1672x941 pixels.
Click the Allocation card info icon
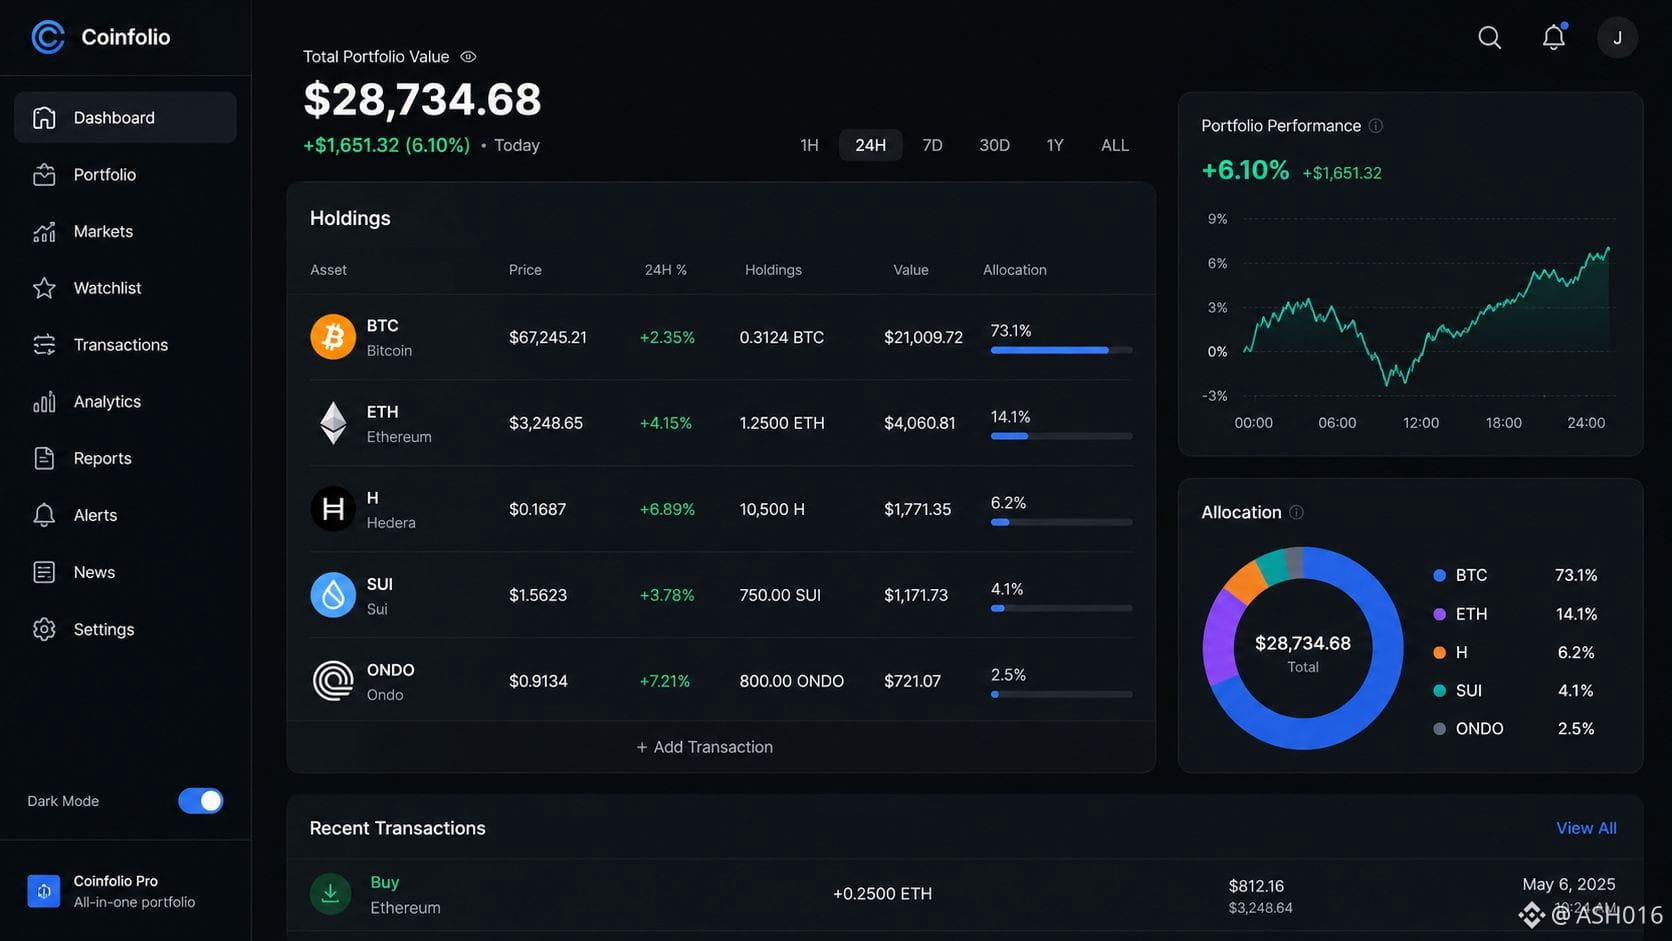click(1296, 512)
